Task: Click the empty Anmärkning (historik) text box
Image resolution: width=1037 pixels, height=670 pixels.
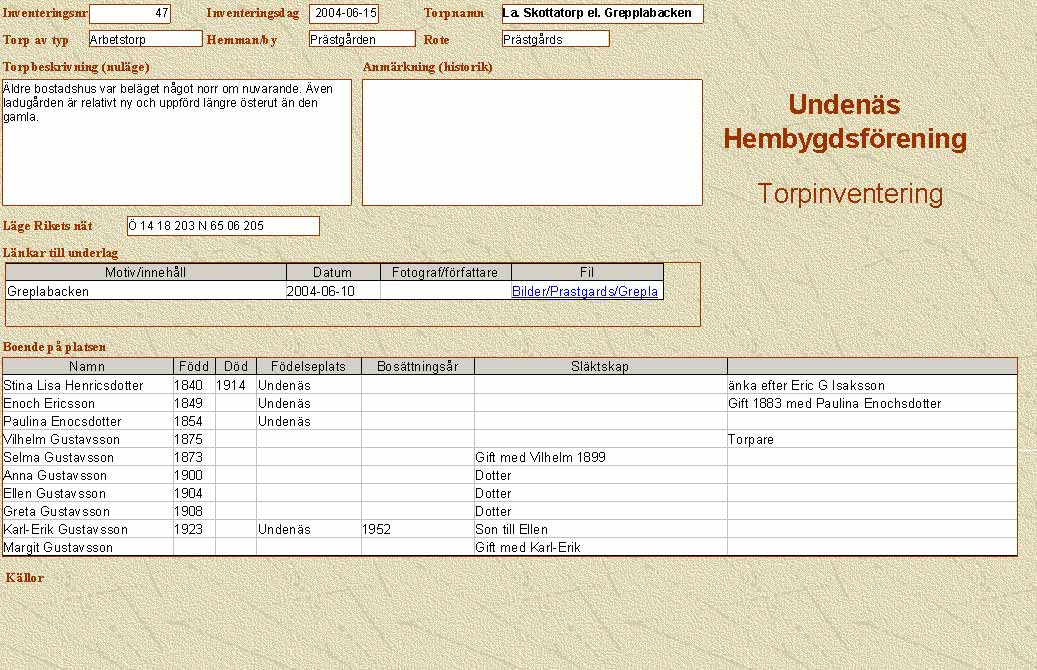Action: pyautogui.click(x=532, y=142)
